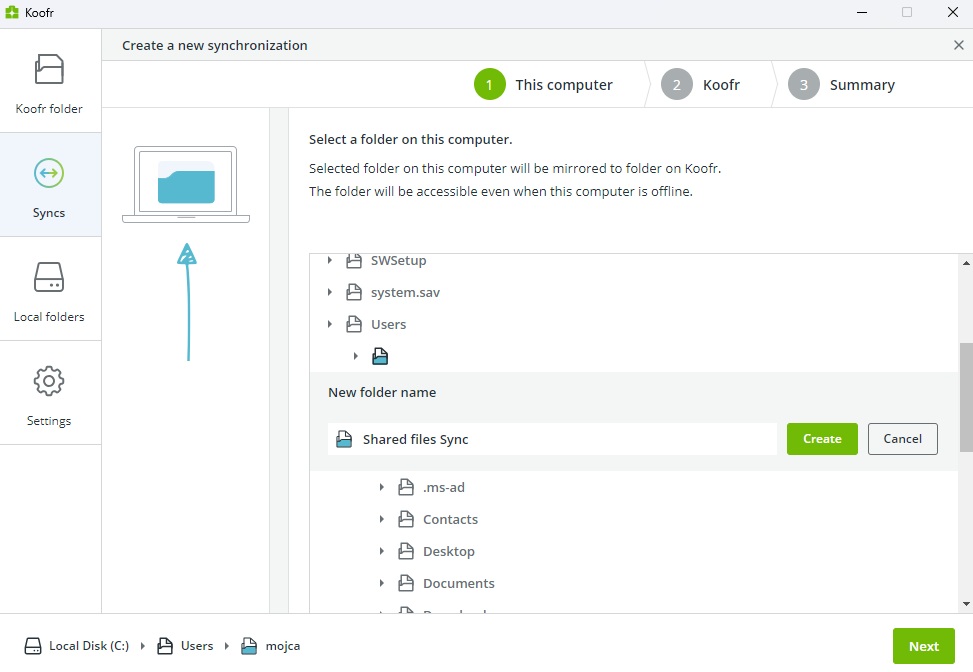Click the New folder name input field
This screenshot has height=672, width=973.
tap(552, 439)
